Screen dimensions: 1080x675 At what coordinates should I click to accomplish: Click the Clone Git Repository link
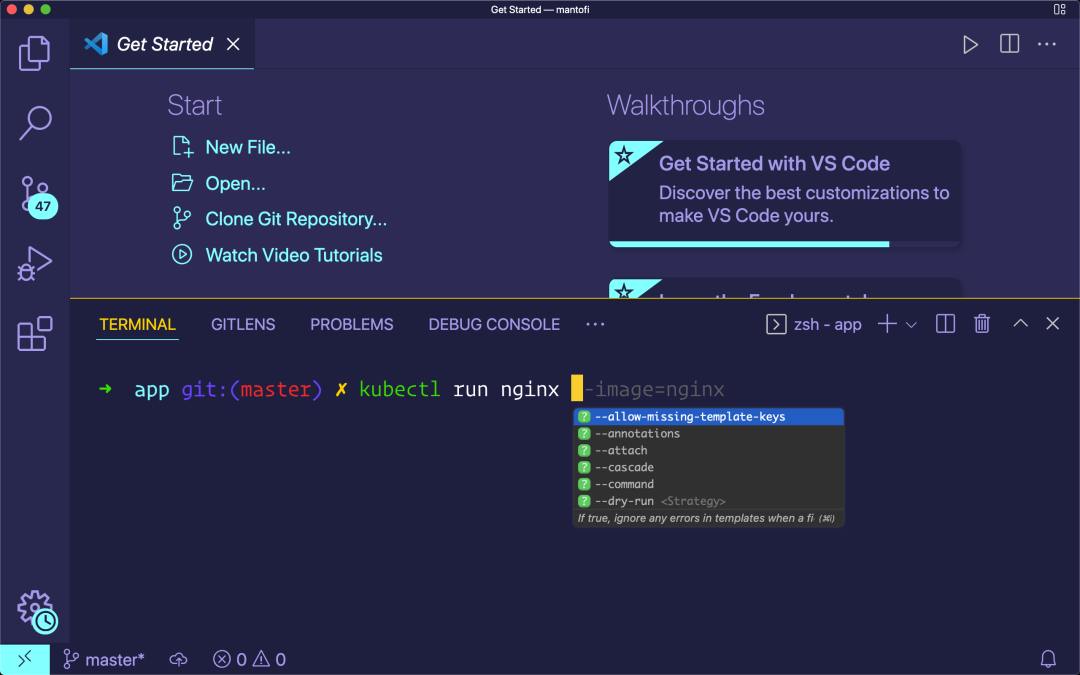[296, 219]
